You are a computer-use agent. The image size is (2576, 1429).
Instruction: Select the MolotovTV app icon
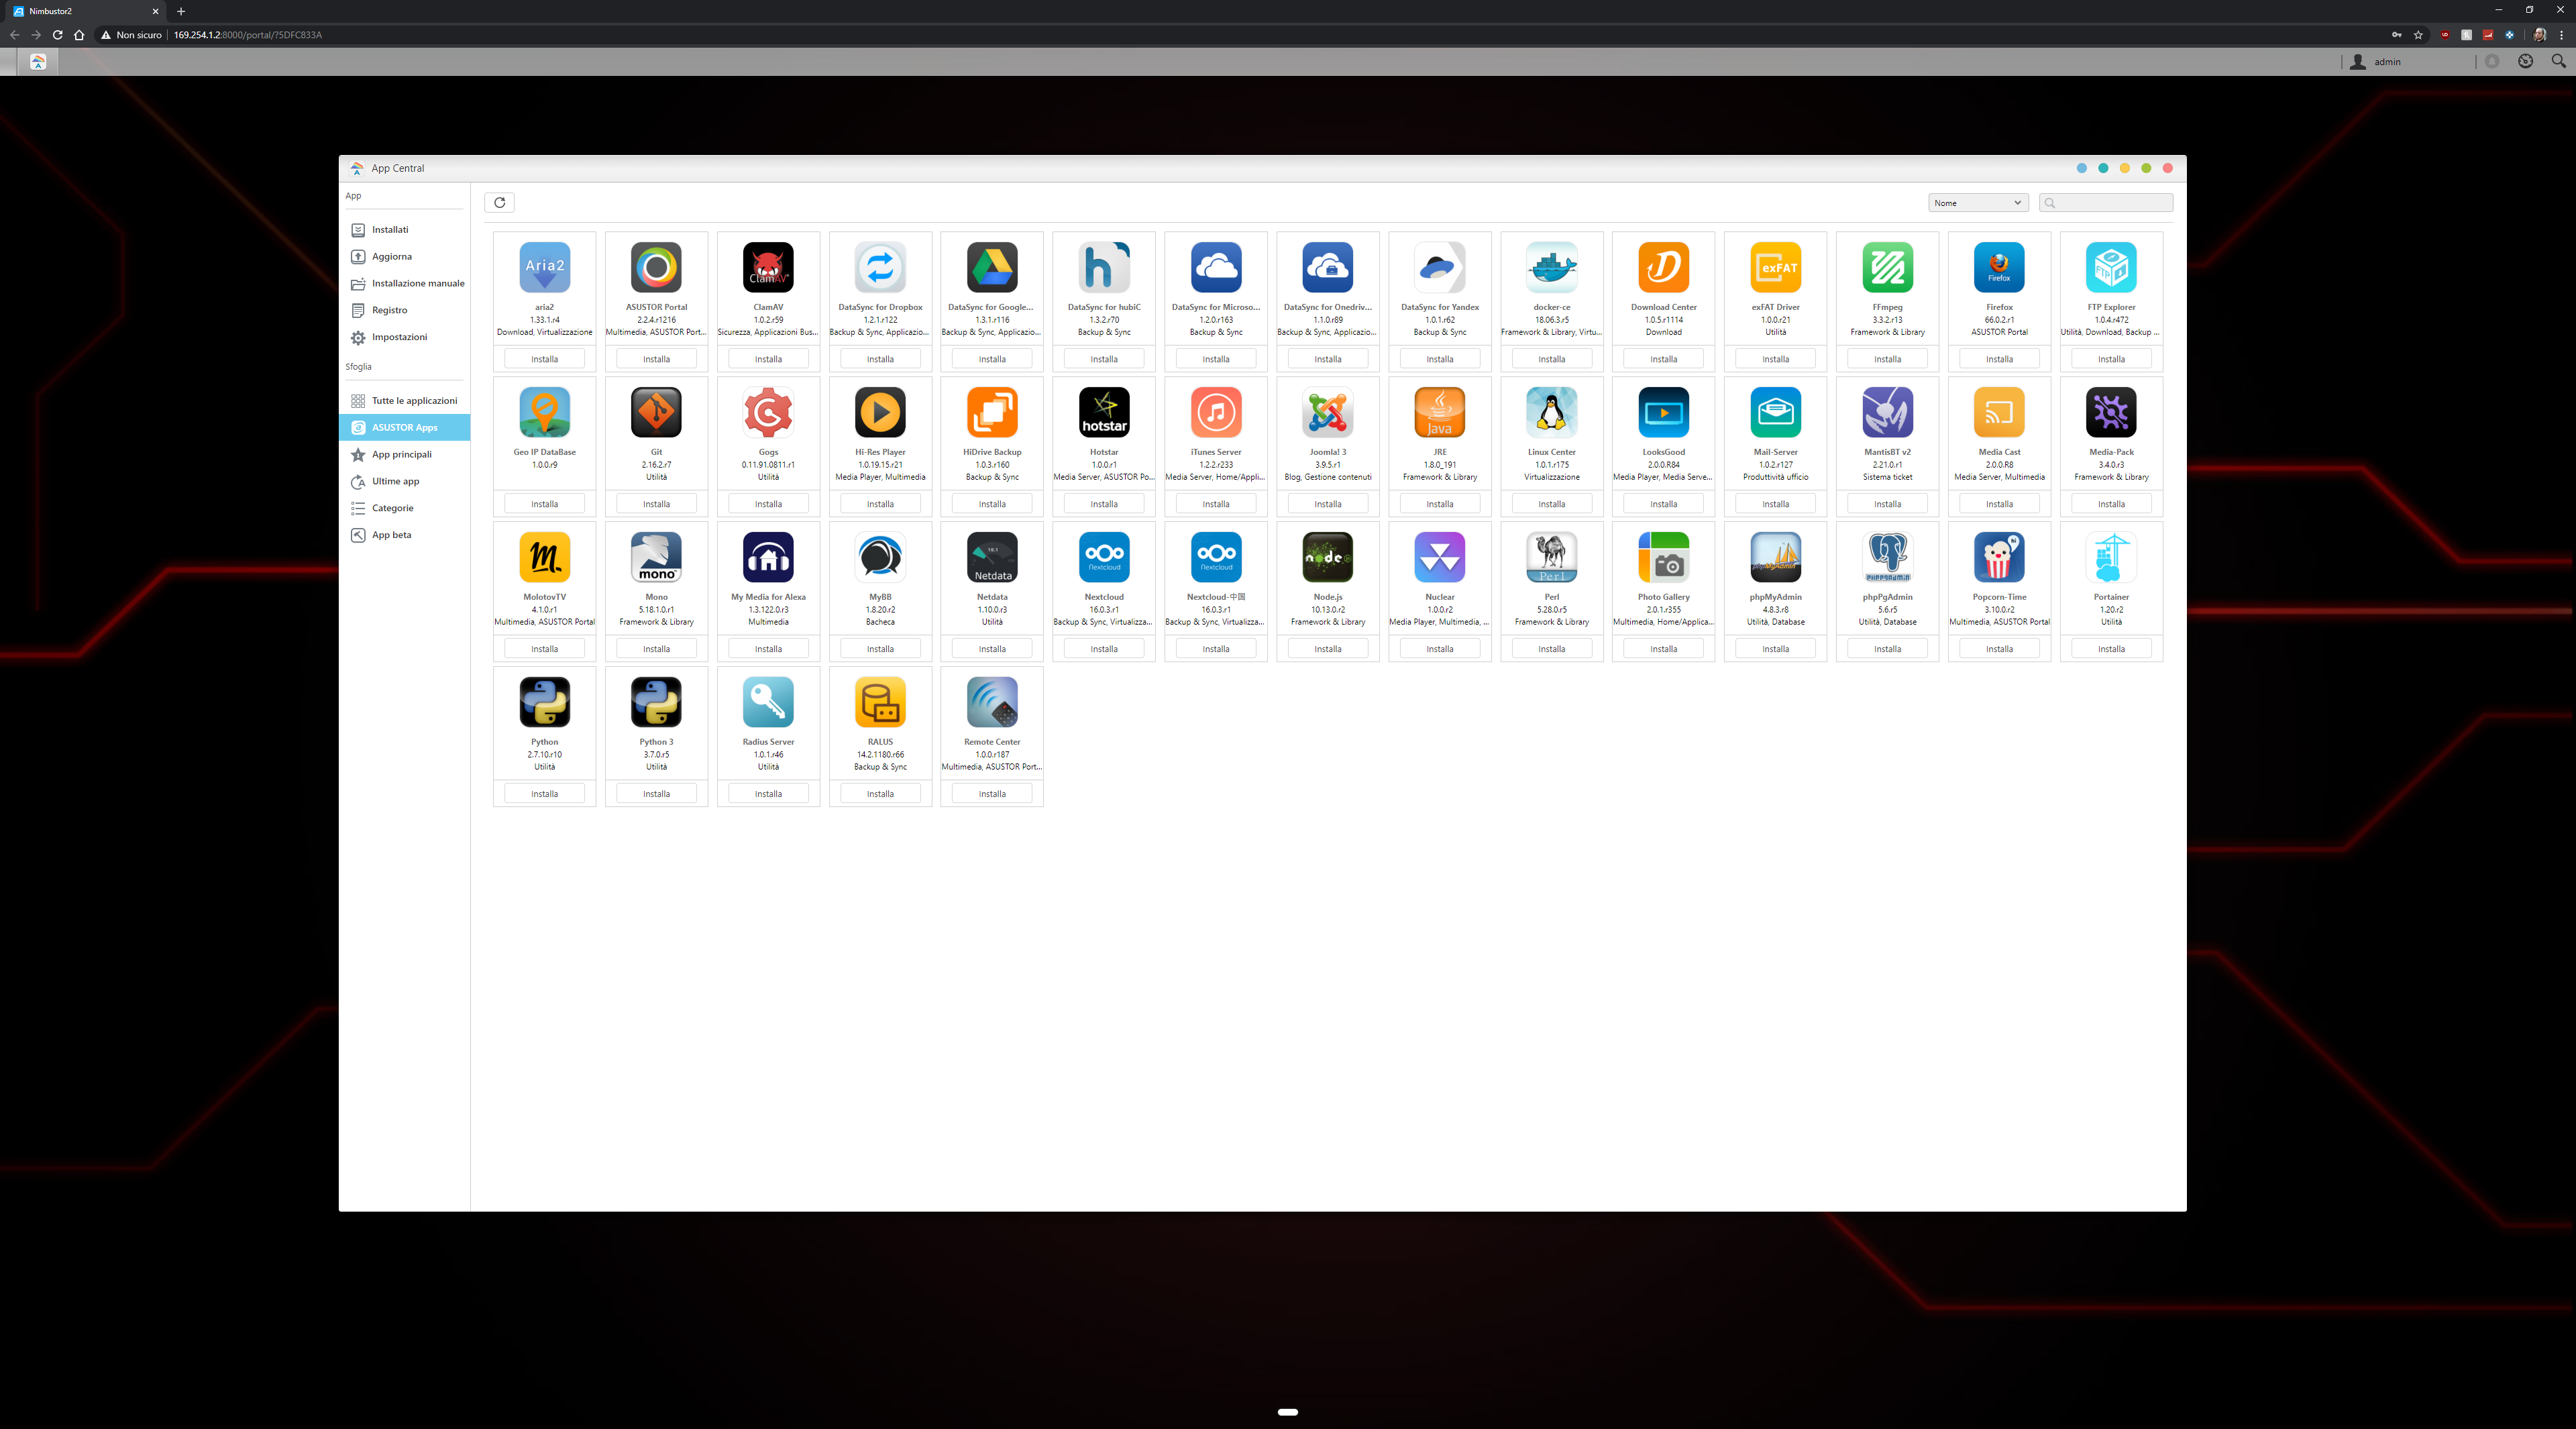click(544, 557)
